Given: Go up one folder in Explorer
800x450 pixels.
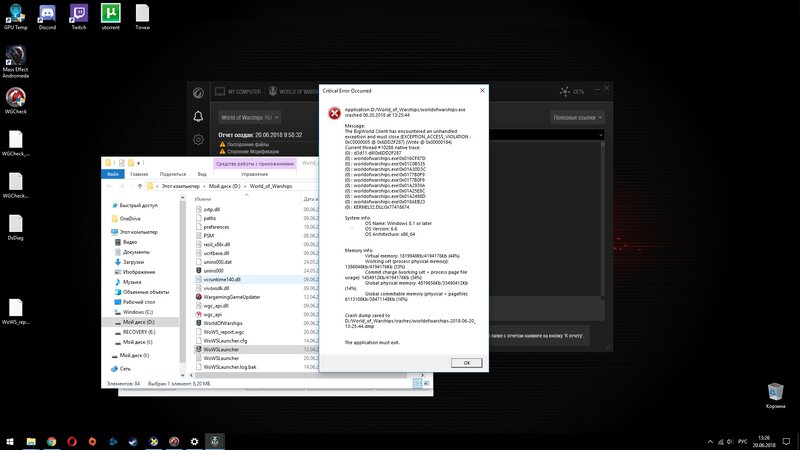Looking at the screenshot, I should coord(140,186).
